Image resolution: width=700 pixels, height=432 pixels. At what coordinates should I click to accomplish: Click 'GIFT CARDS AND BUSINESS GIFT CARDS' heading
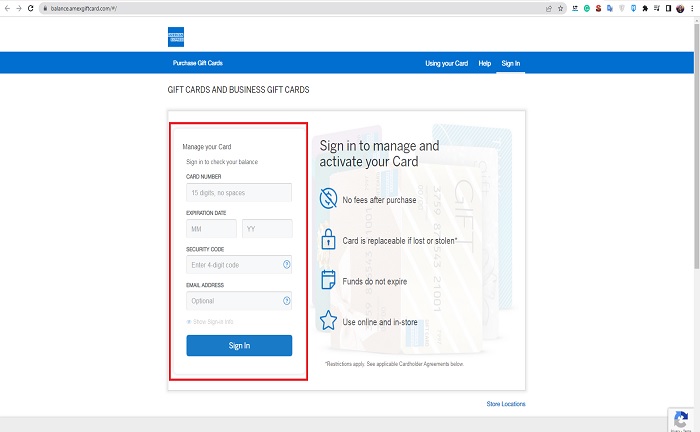(238, 90)
